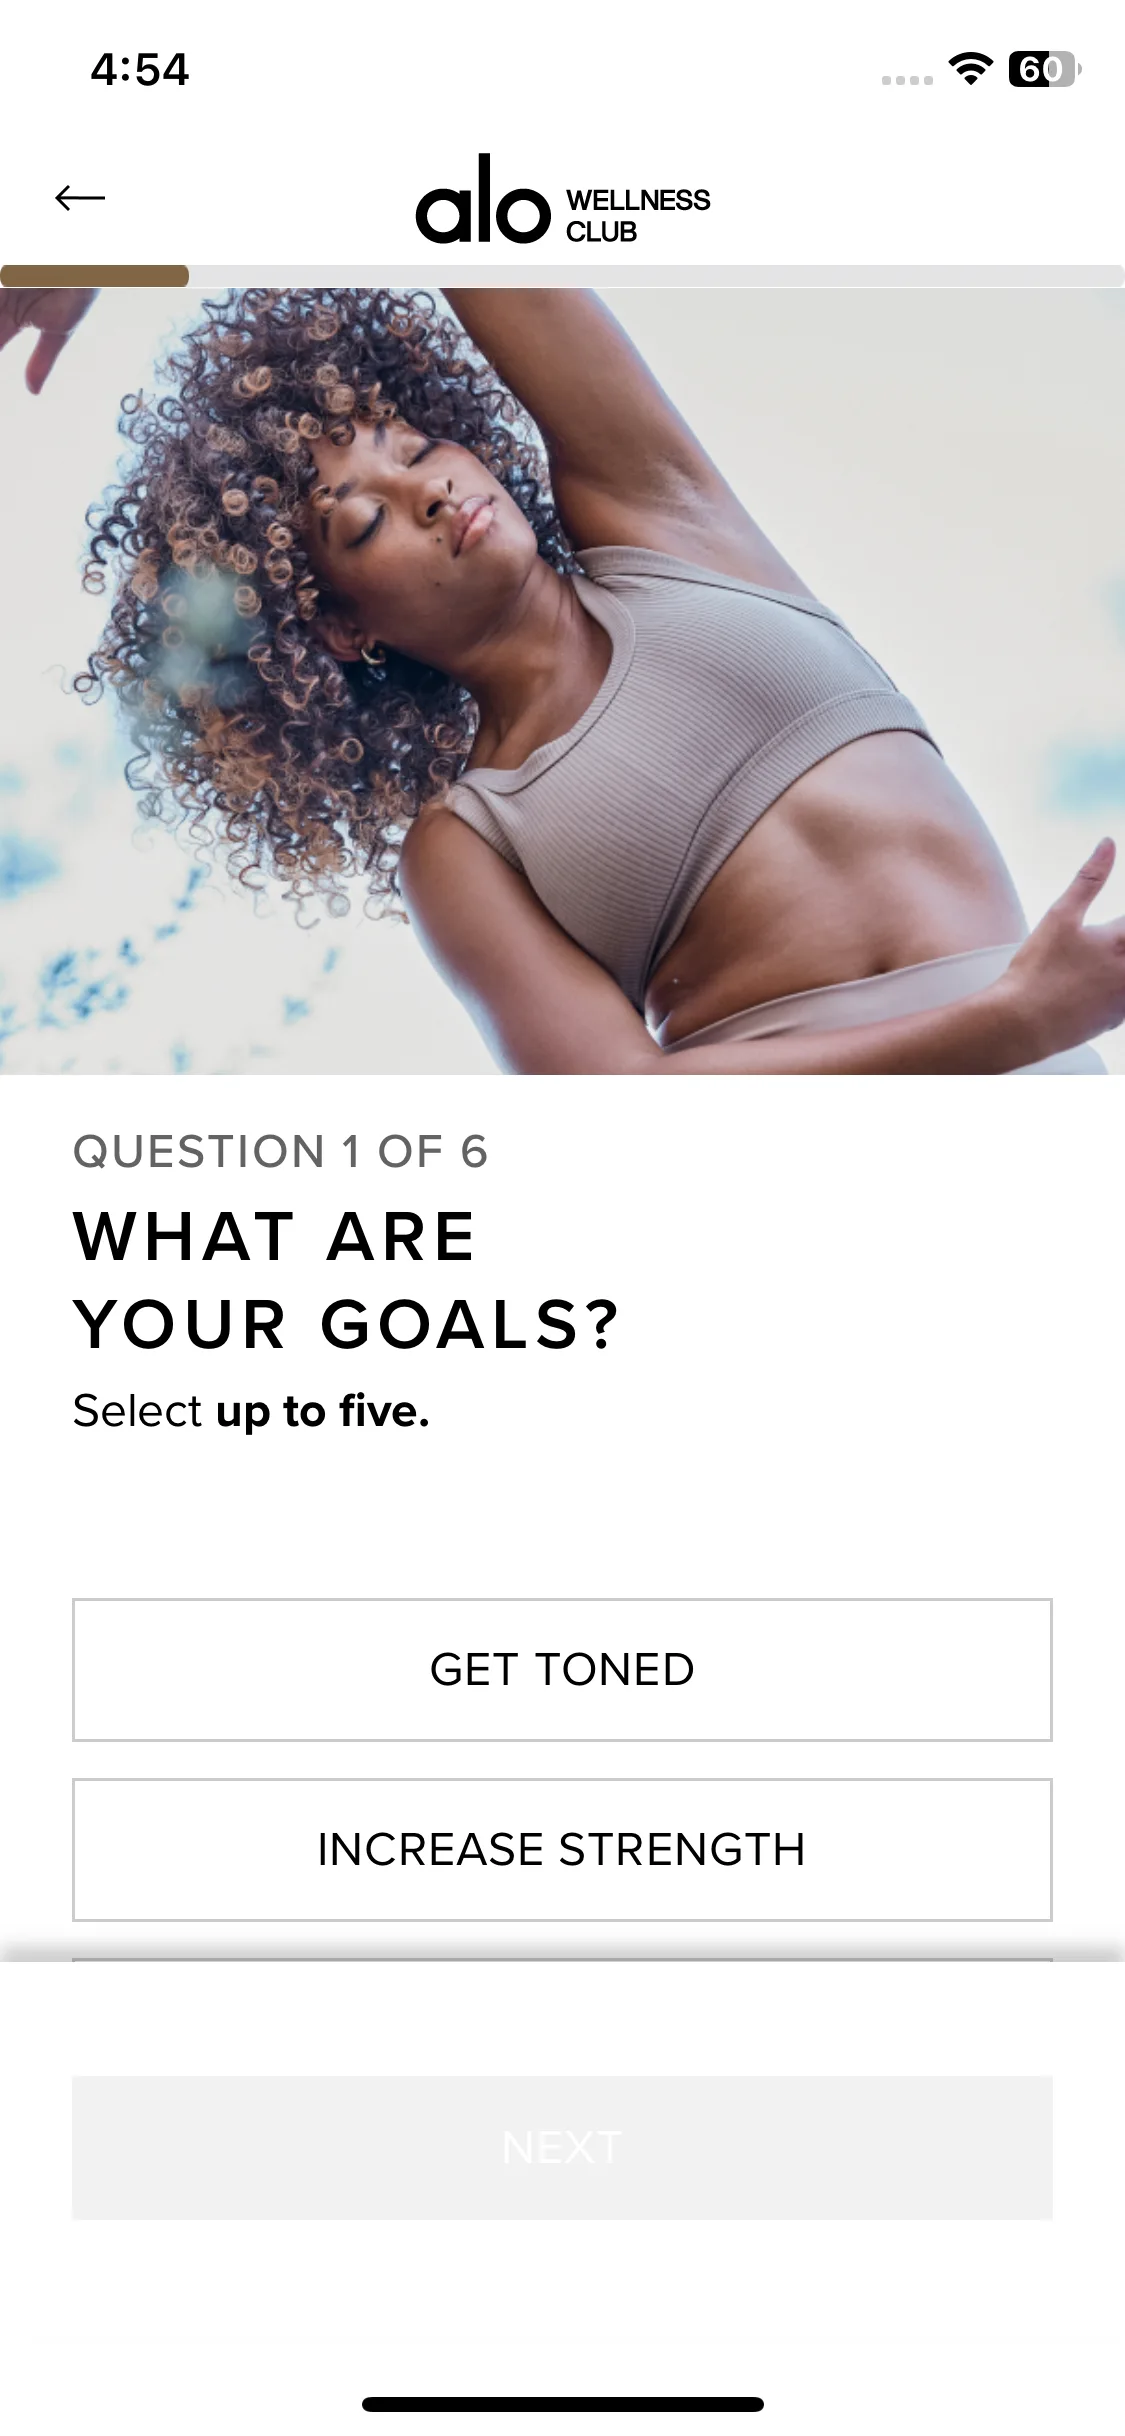
Task: Tap the Wellness Club header text
Action: point(638,215)
